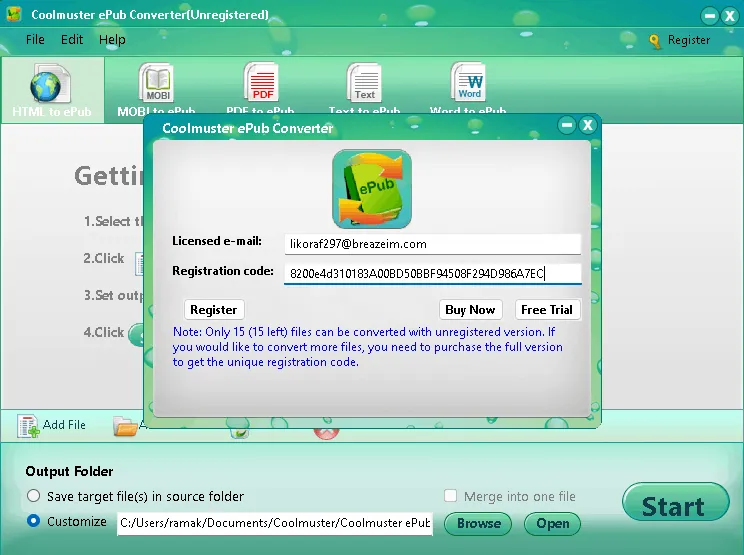744x555 pixels.
Task: Open the File menu
Action: pyautogui.click(x=35, y=40)
